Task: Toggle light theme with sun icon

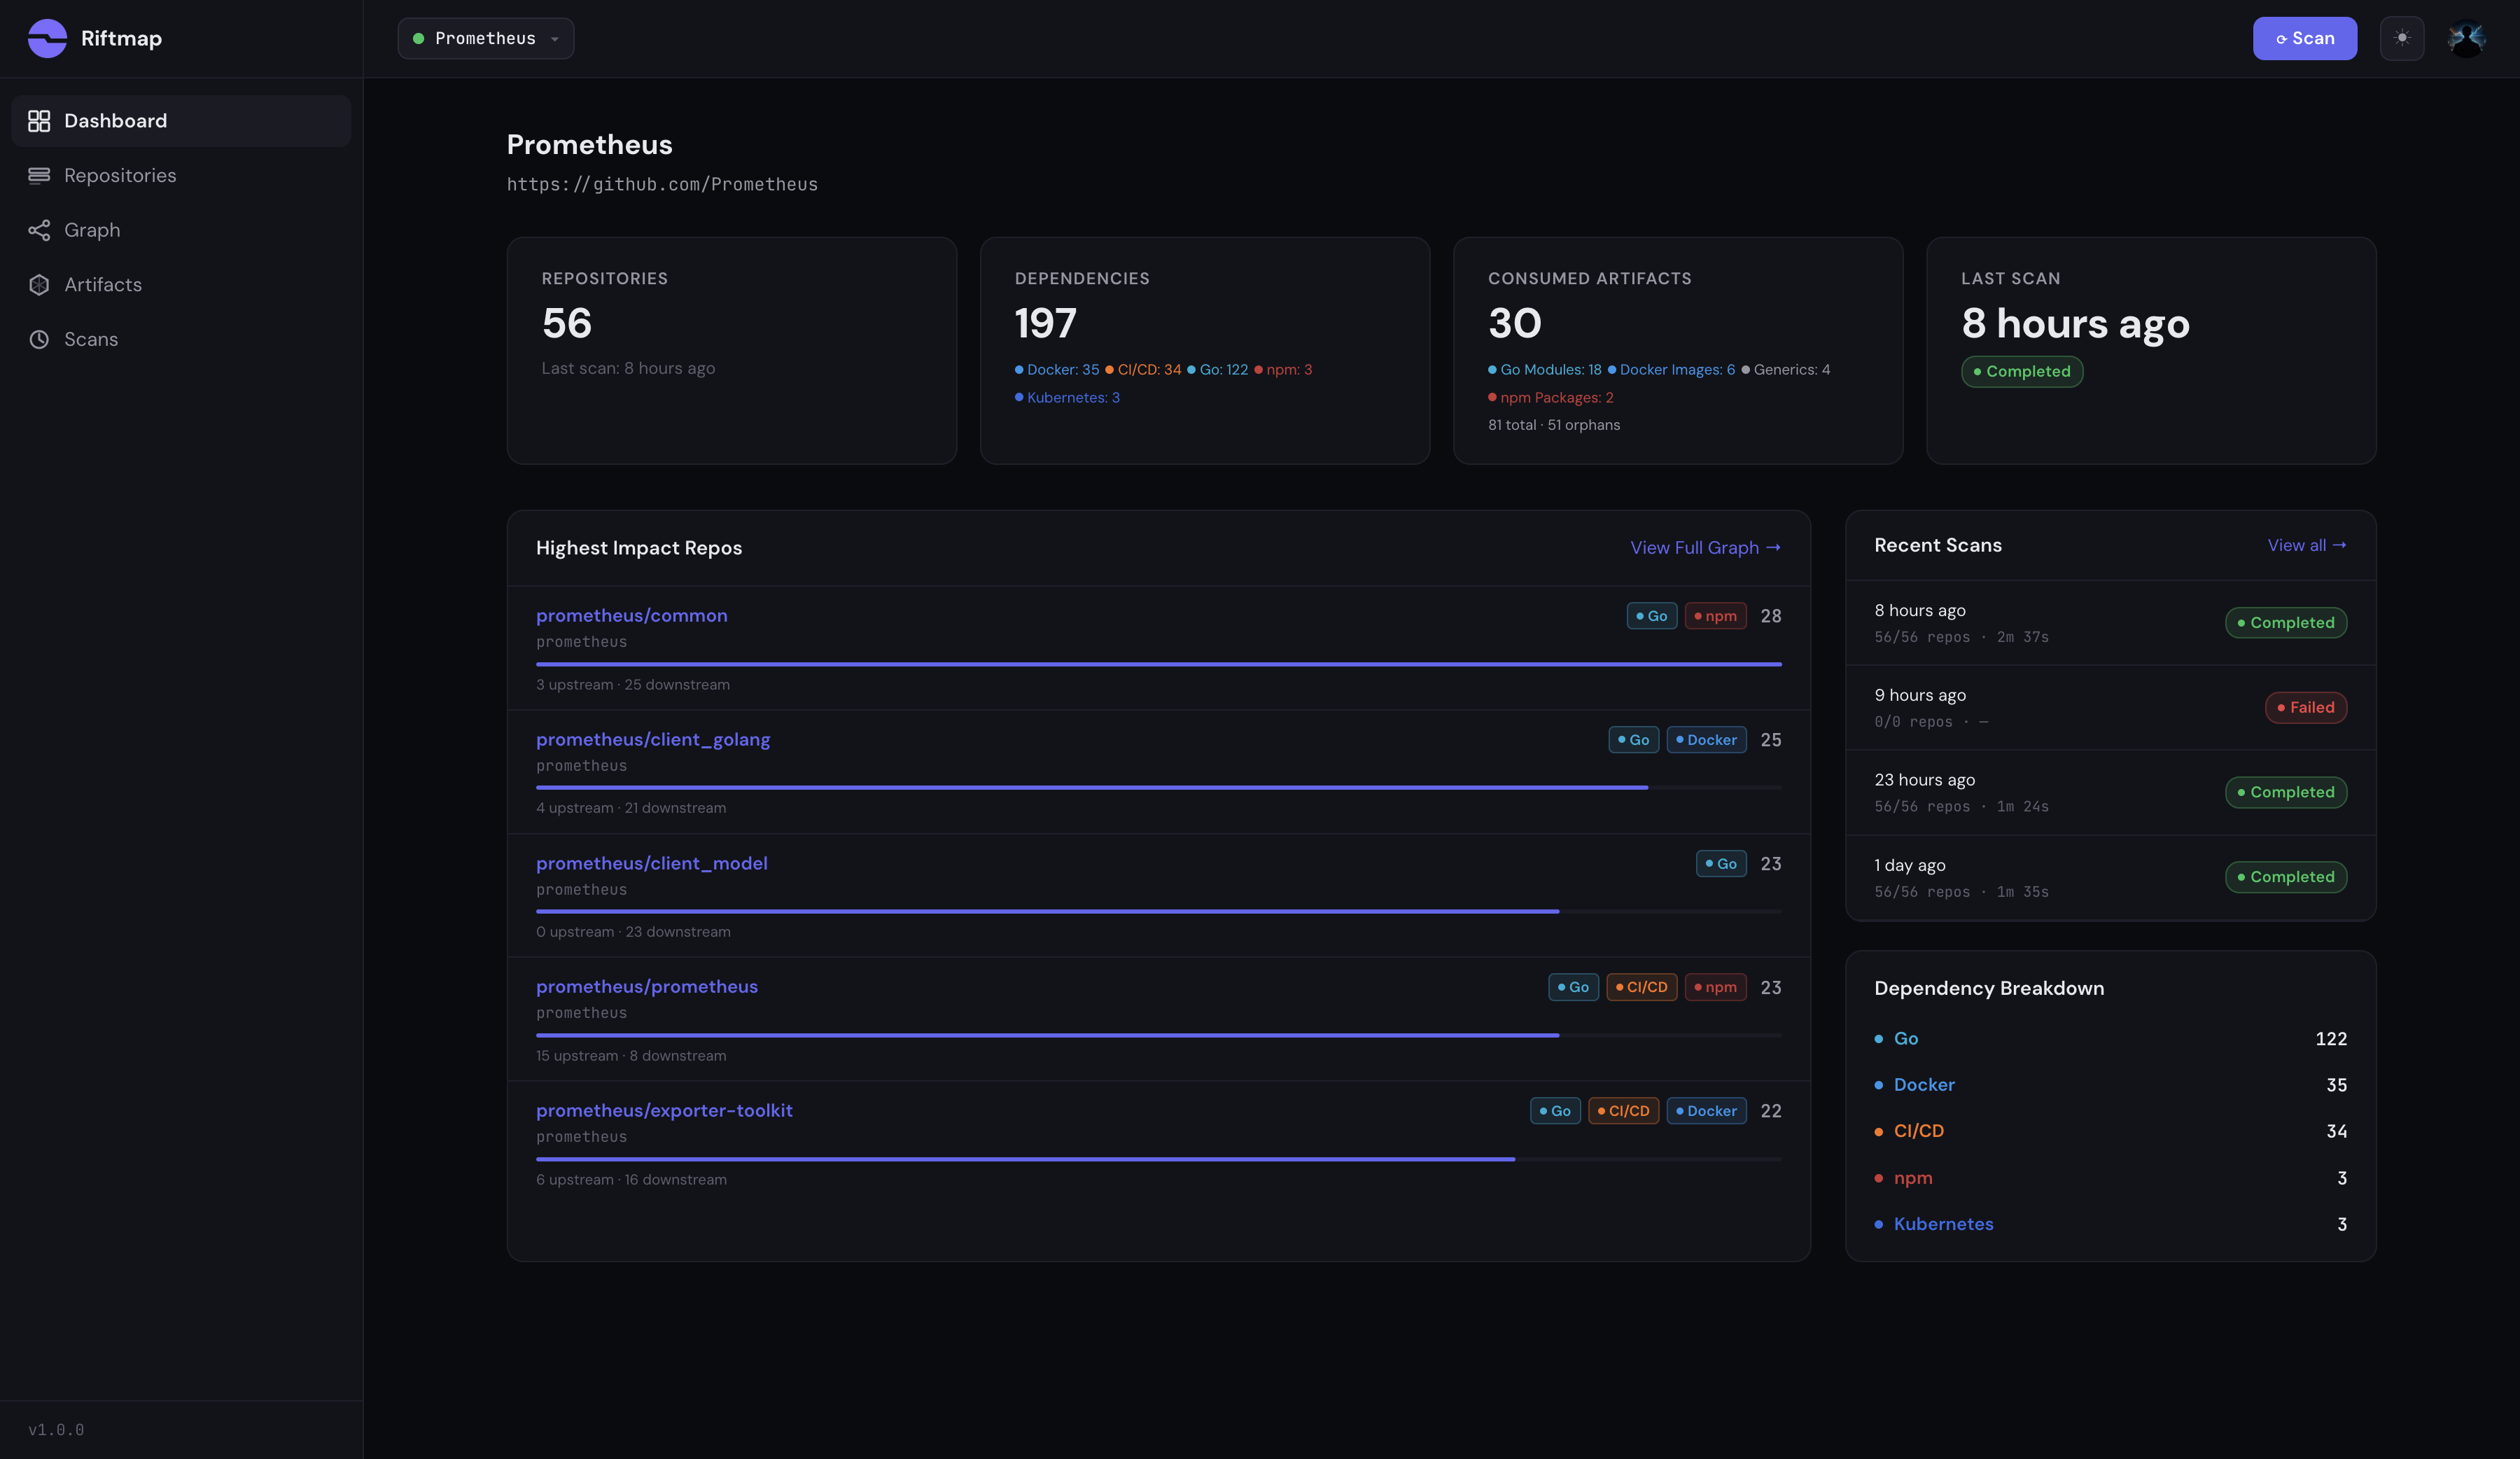Action: (x=2402, y=38)
